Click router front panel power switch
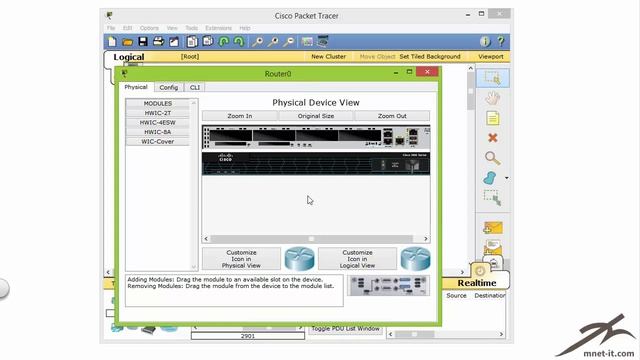640x360 pixels. click(x=413, y=166)
